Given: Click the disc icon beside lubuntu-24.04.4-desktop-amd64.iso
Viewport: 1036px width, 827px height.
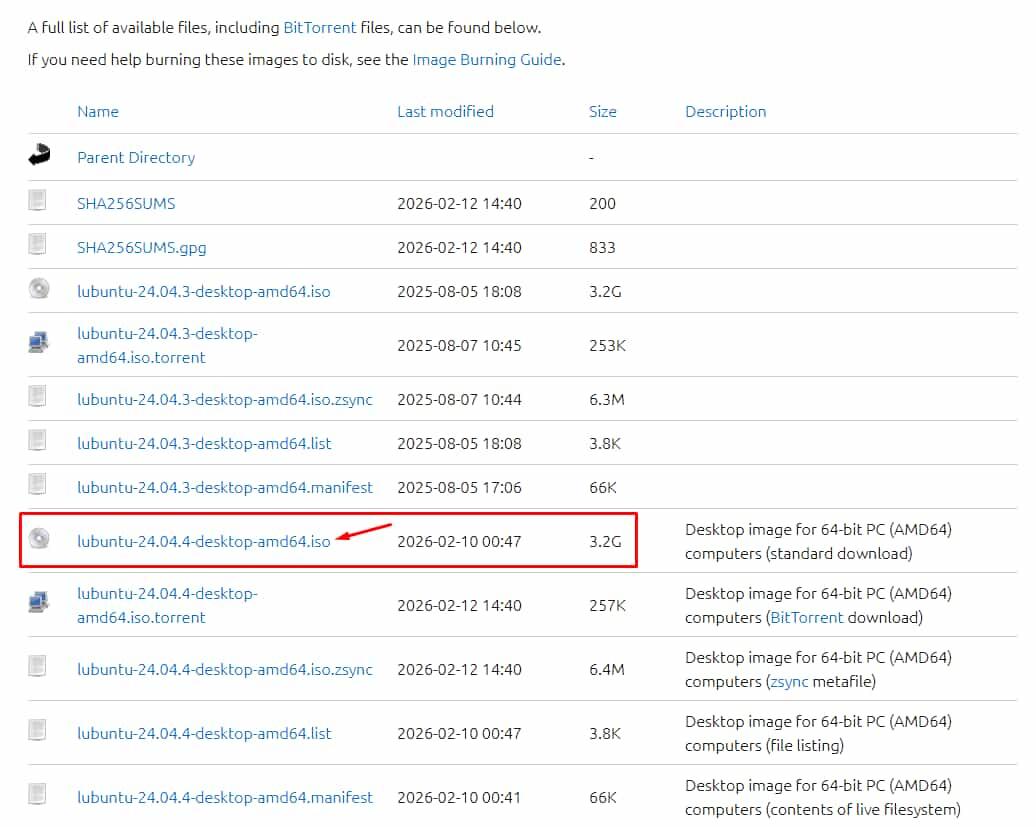Looking at the screenshot, I should pos(39,541).
